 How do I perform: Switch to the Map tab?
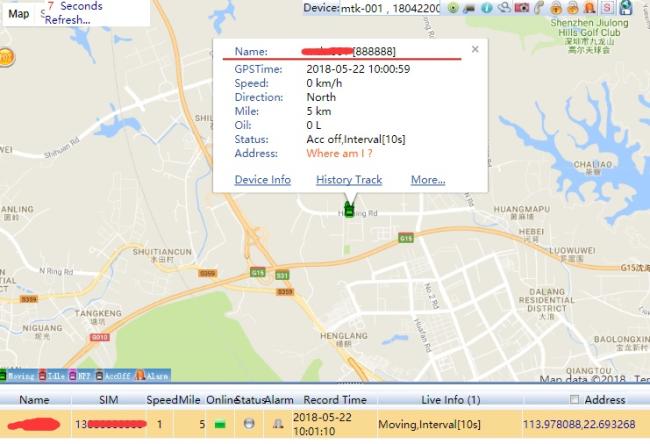click(19, 14)
